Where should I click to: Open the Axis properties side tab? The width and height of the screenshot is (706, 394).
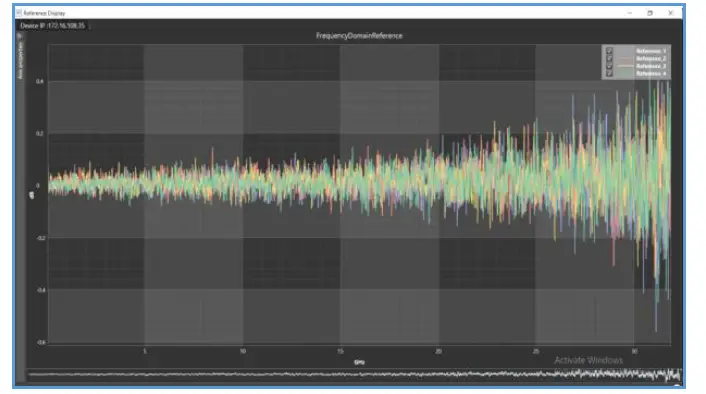click(x=20, y=61)
